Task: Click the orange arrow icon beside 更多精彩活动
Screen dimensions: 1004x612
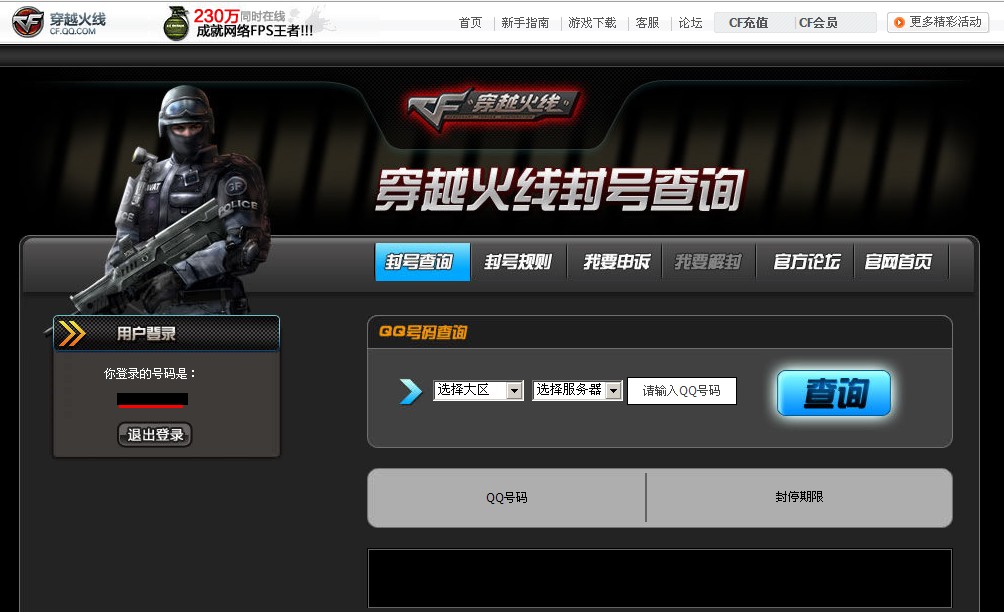Action: pos(900,22)
